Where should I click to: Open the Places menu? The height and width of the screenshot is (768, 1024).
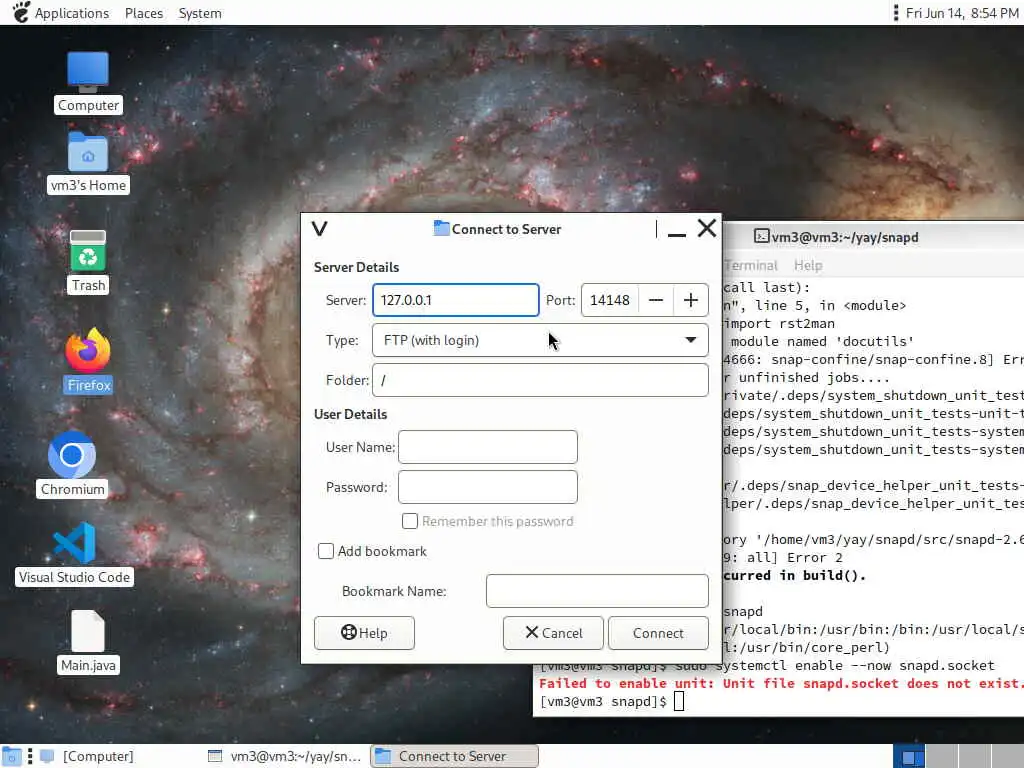coord(144,13)
